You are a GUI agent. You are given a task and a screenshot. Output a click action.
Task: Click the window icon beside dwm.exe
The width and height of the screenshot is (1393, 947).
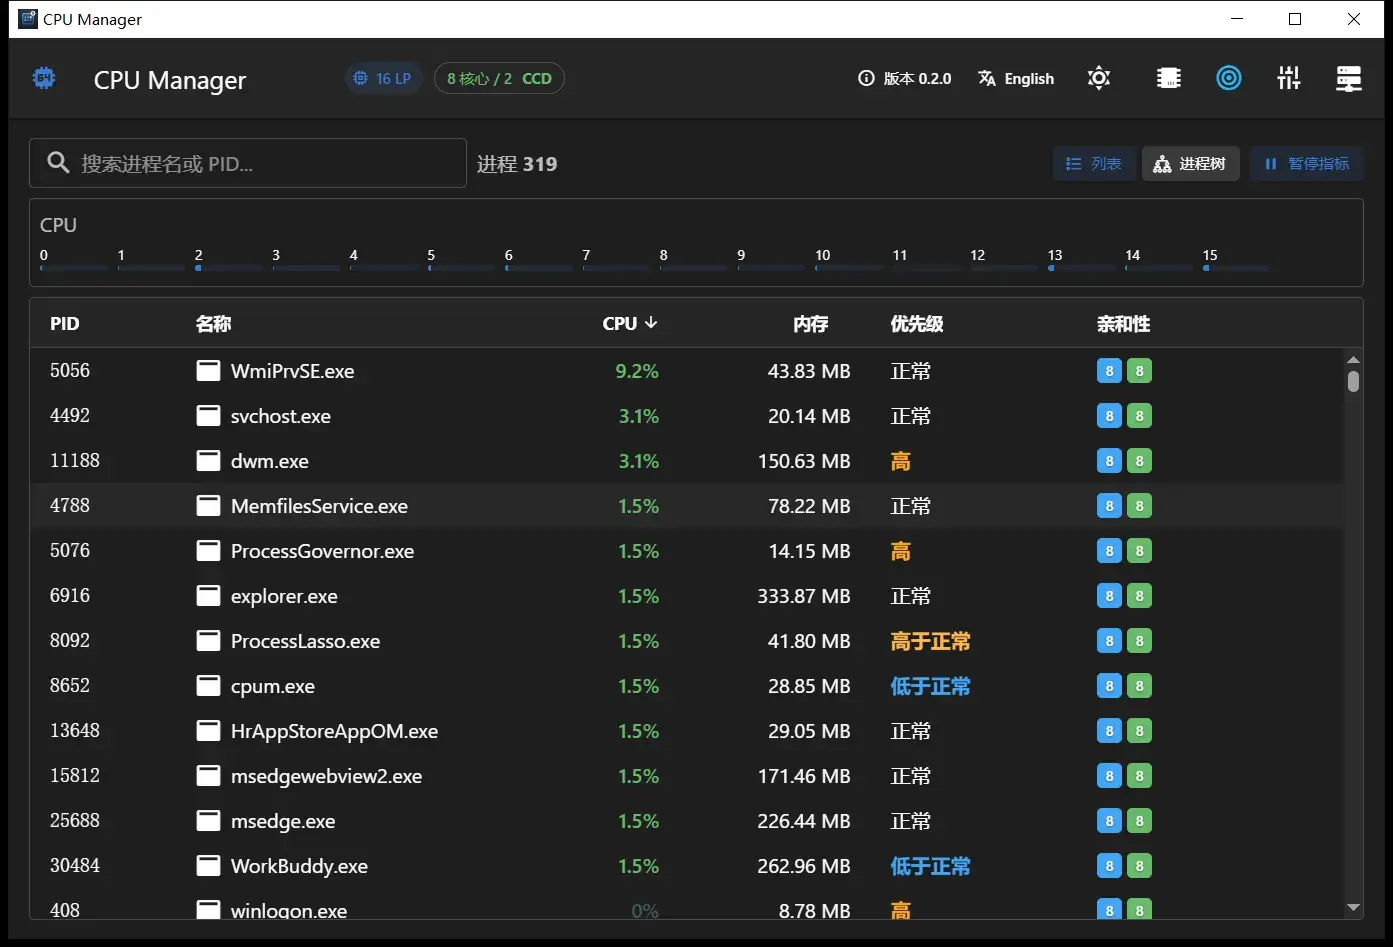coord(208,461)
